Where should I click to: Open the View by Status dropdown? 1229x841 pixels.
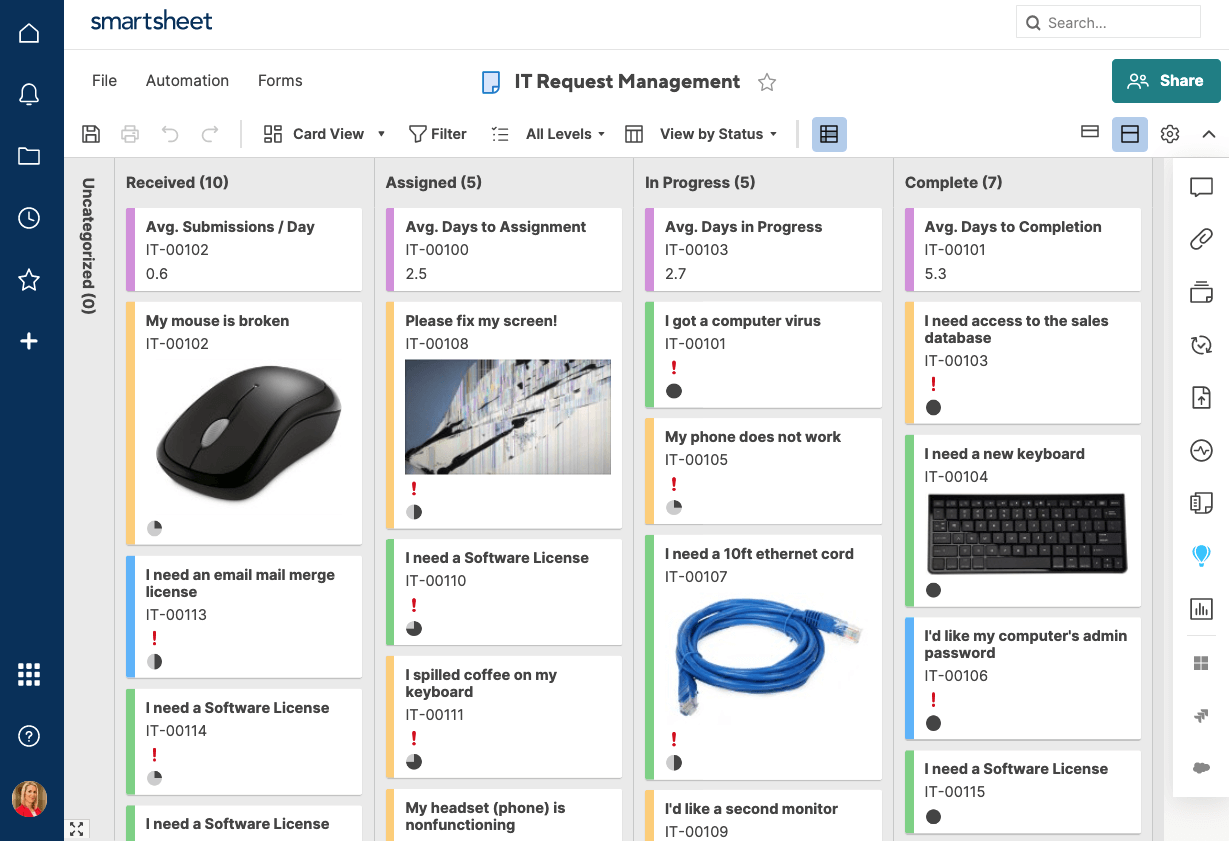click(x=717, y=134)
